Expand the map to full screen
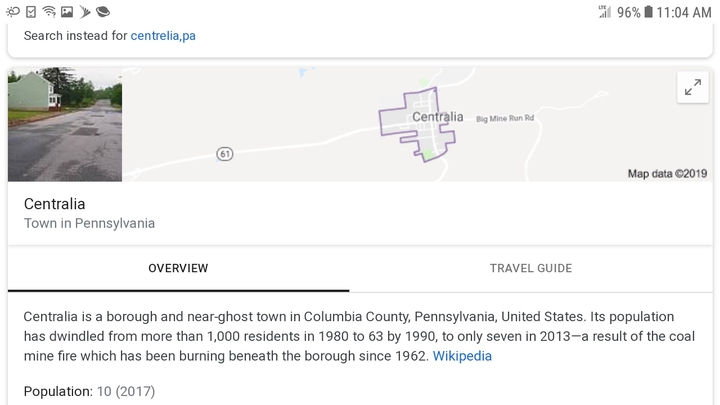This screenshot has height=405, width=720. (x=692, y=87)
